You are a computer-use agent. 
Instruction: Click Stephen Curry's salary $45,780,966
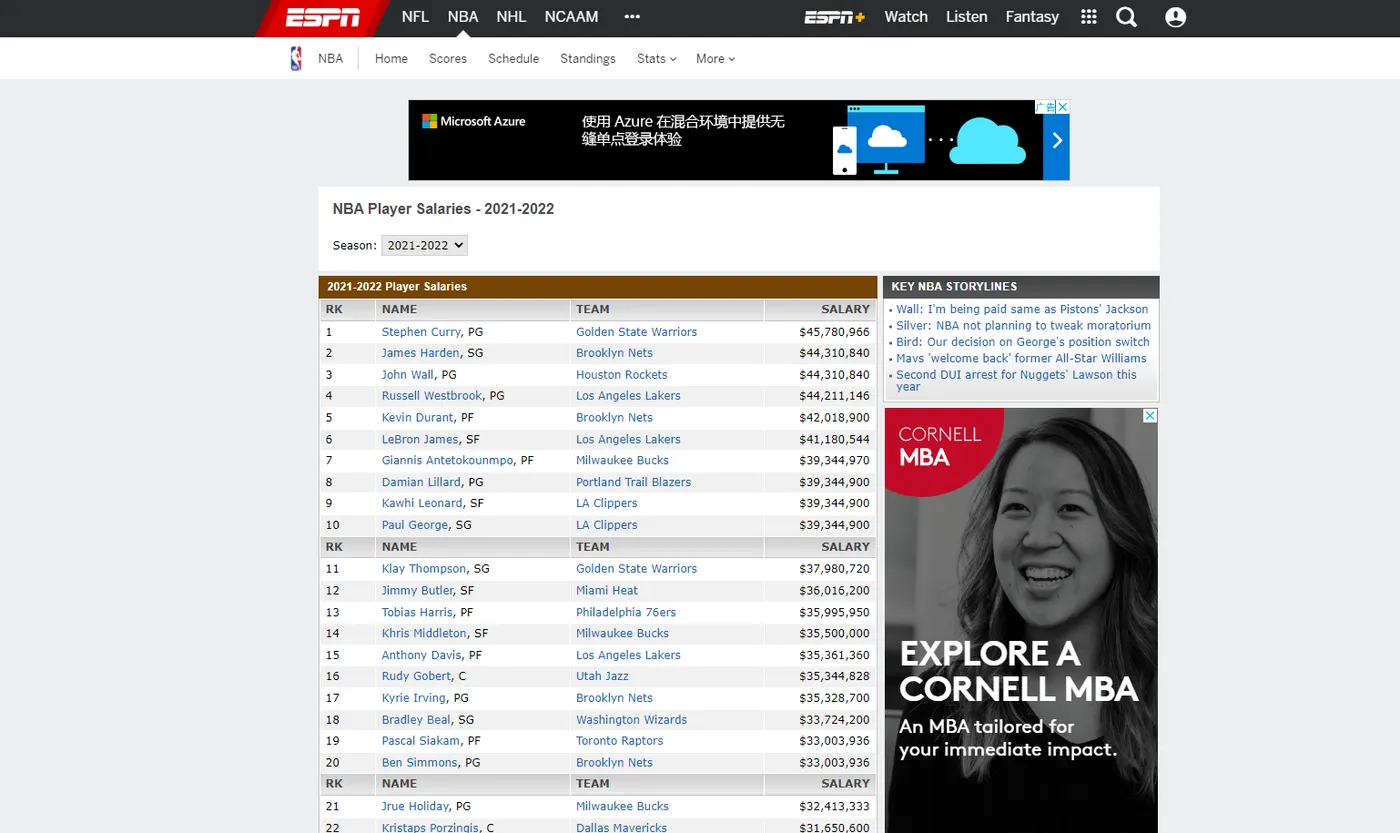click(x=834, y=332)
